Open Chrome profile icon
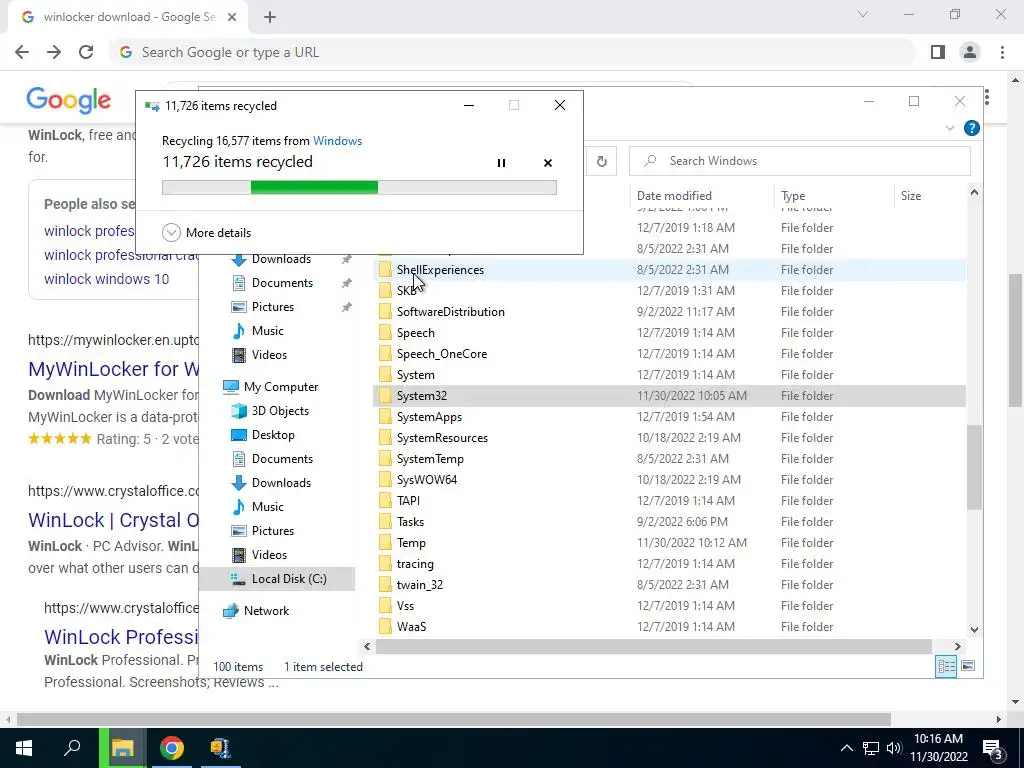The image size is (1024, 768). coord(970,52)
